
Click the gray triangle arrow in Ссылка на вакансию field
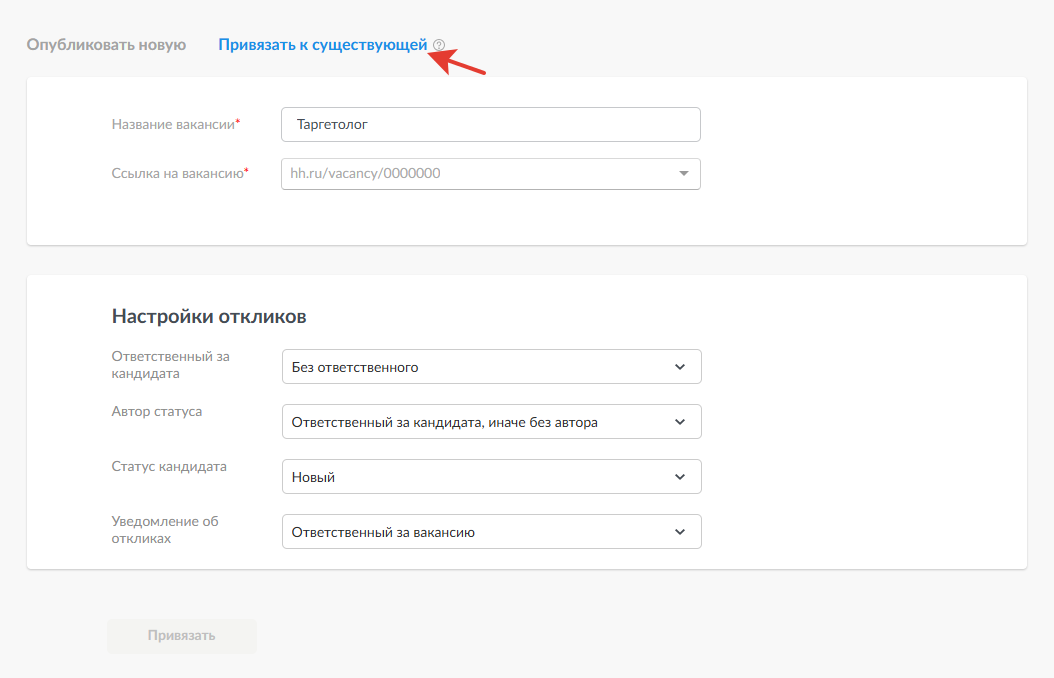[684, 174]
